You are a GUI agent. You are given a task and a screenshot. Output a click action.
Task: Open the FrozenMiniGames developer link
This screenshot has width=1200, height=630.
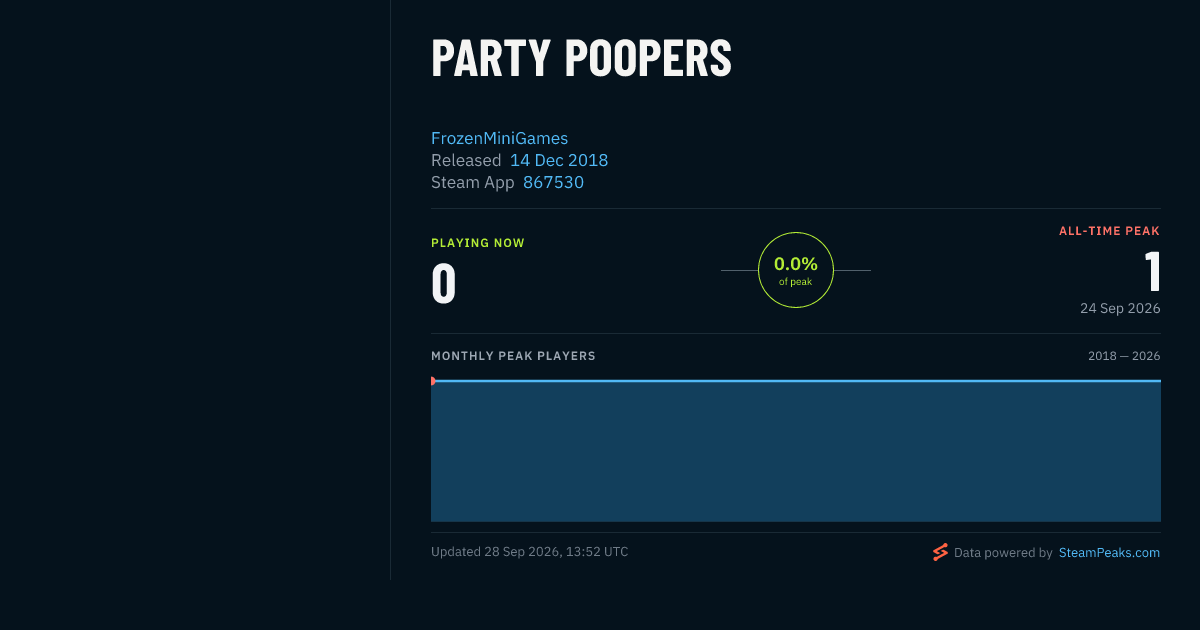(499, 138)
